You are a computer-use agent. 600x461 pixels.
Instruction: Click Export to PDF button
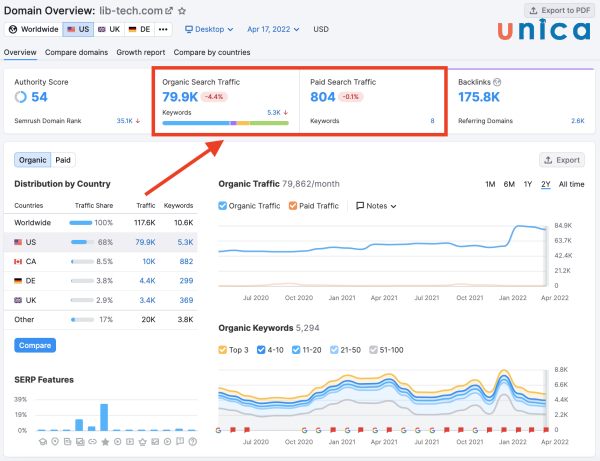point(560,10)
